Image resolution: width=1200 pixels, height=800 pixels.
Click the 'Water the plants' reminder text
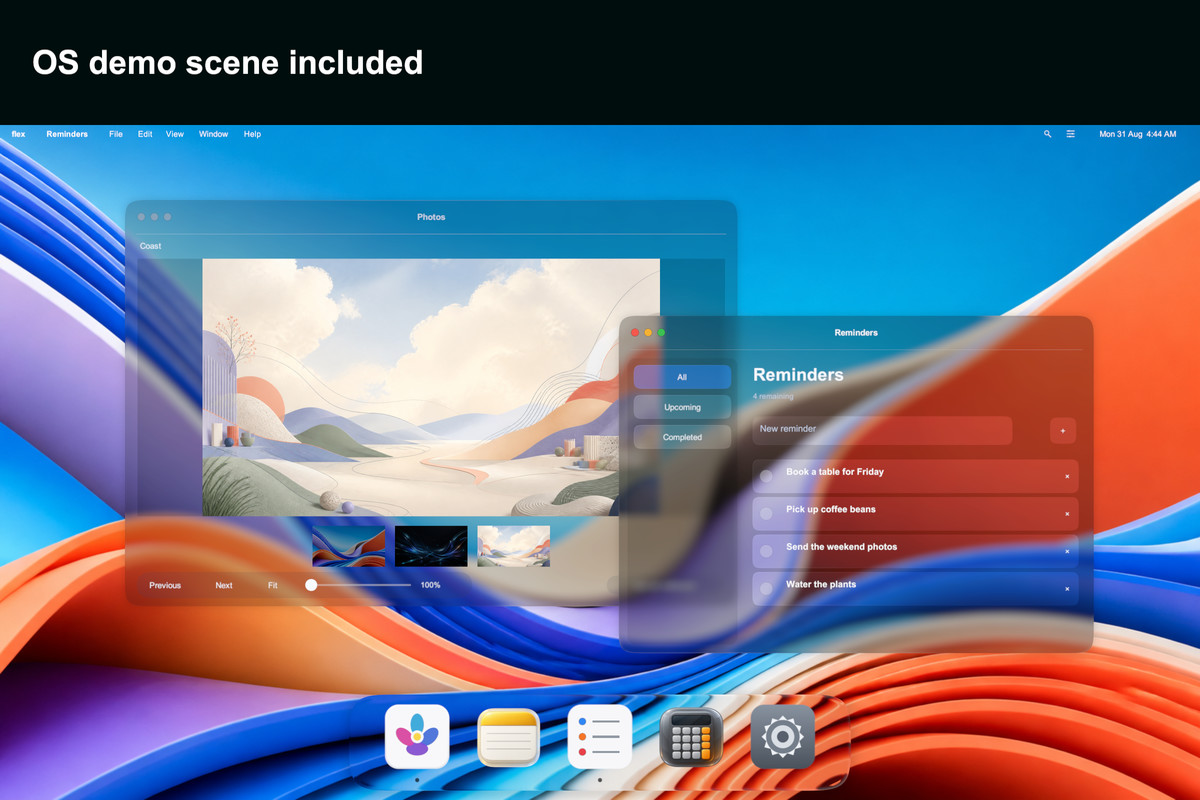(x=821, y=584)
